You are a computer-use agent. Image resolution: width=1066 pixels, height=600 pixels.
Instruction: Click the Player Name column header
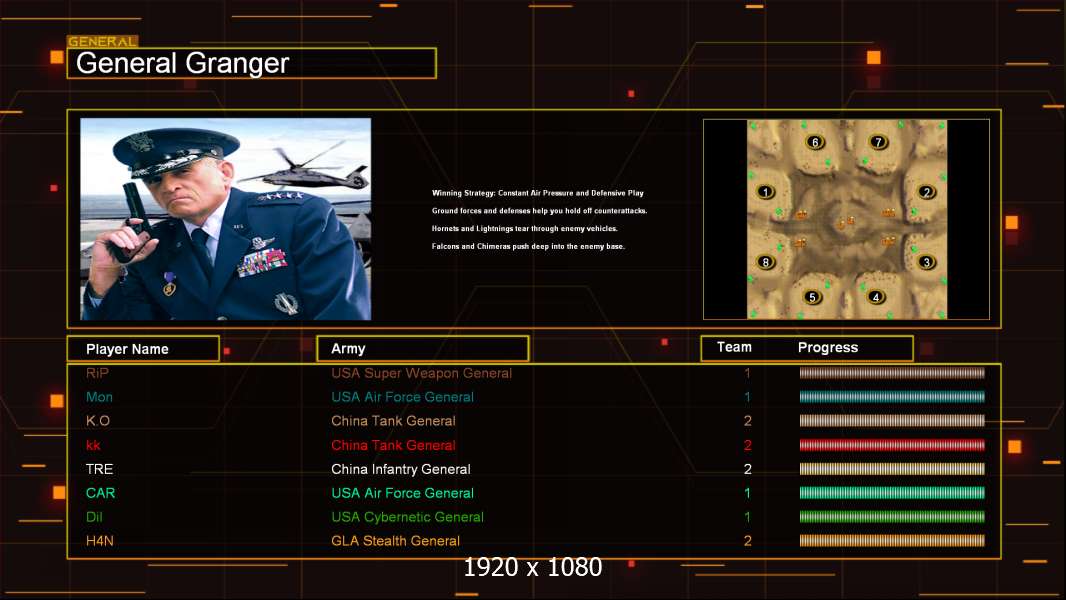[x=143, y=349]
